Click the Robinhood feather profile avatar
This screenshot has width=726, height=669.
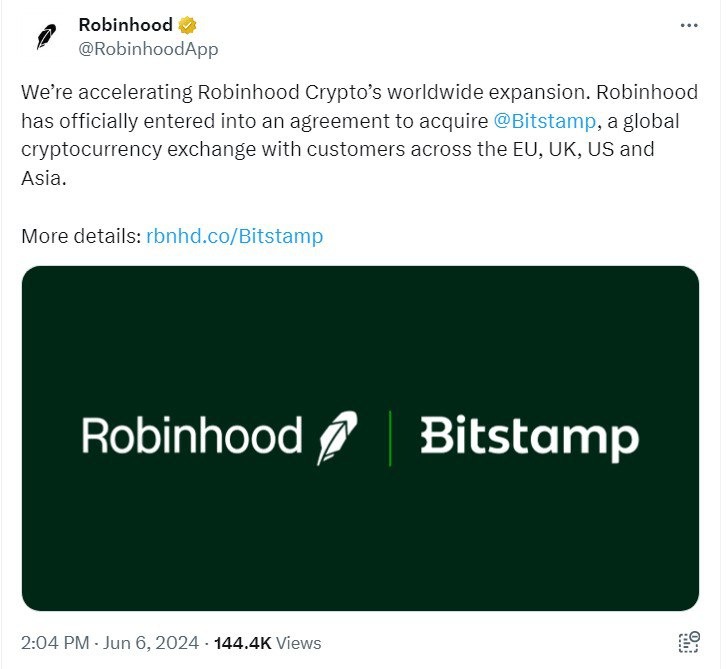pyautogui.click(x=47, y=36)
